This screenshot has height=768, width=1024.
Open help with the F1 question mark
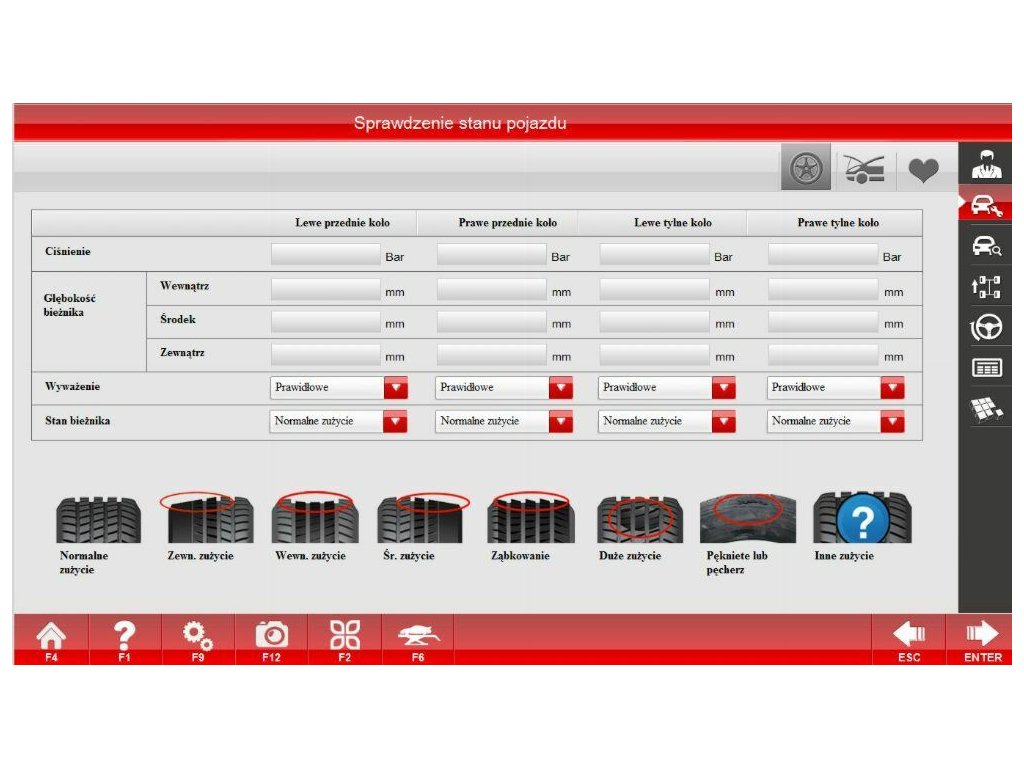tap(124, 640)
